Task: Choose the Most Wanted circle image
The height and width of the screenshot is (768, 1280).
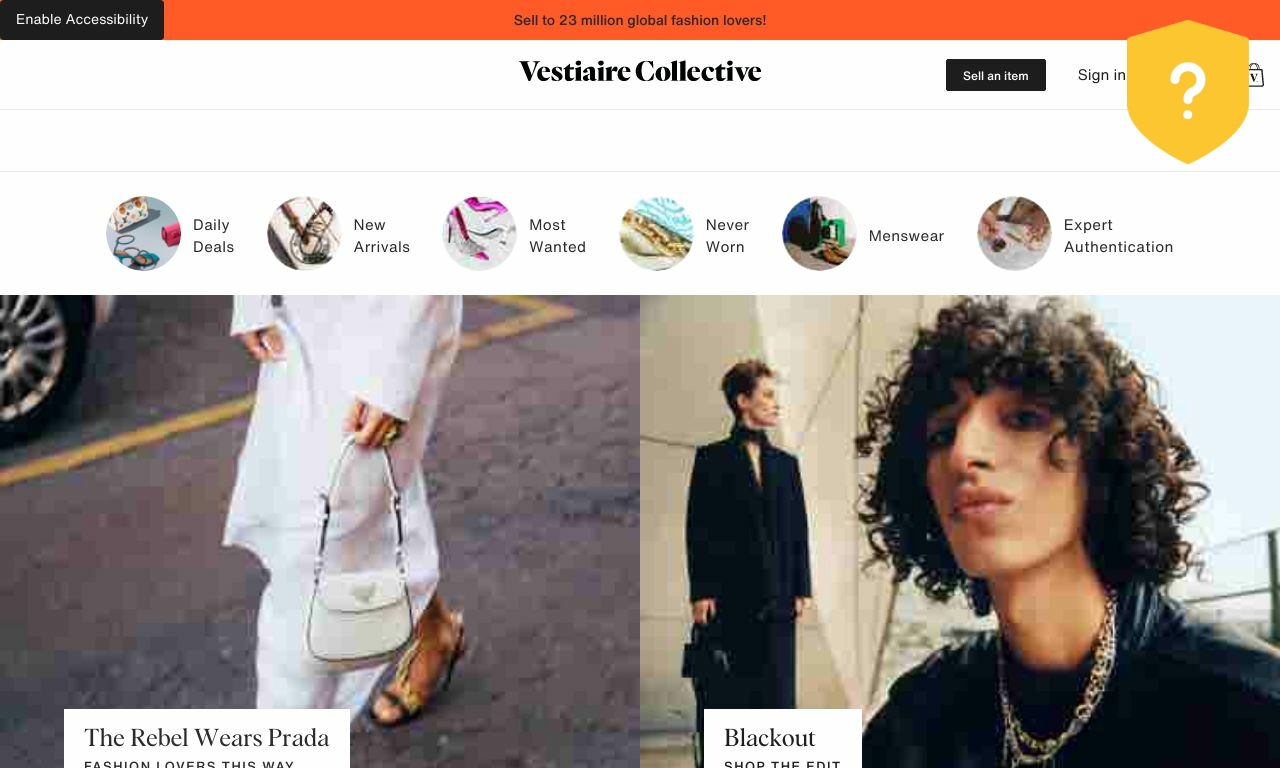Action: 480,233
